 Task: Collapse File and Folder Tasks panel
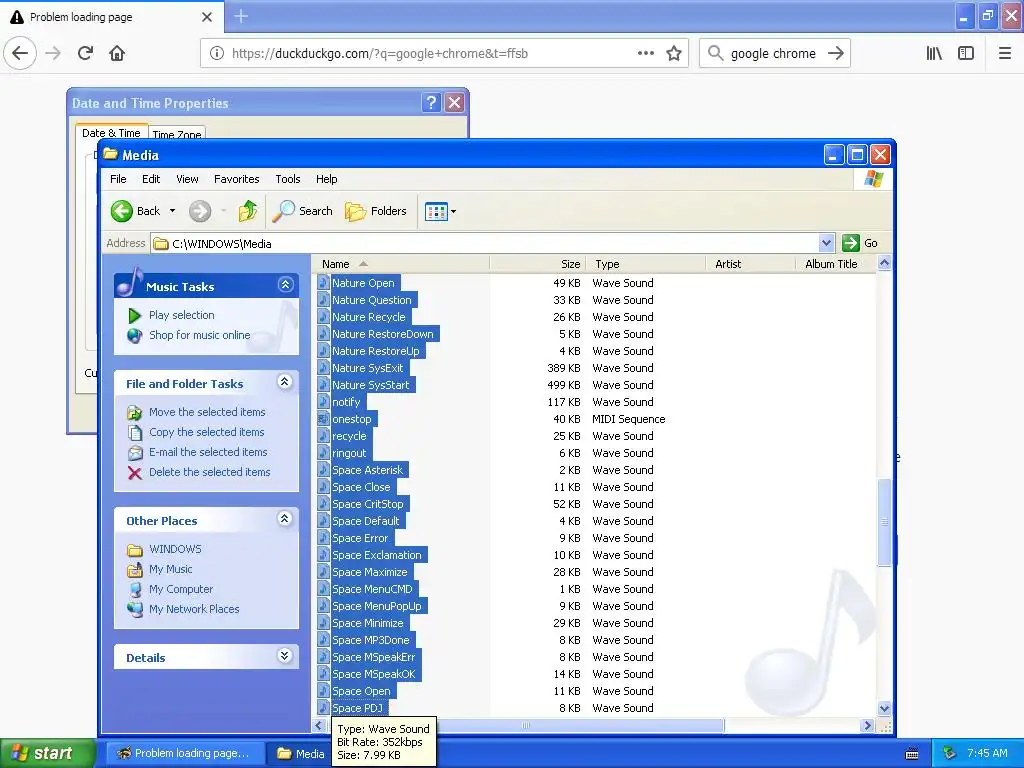285,382
